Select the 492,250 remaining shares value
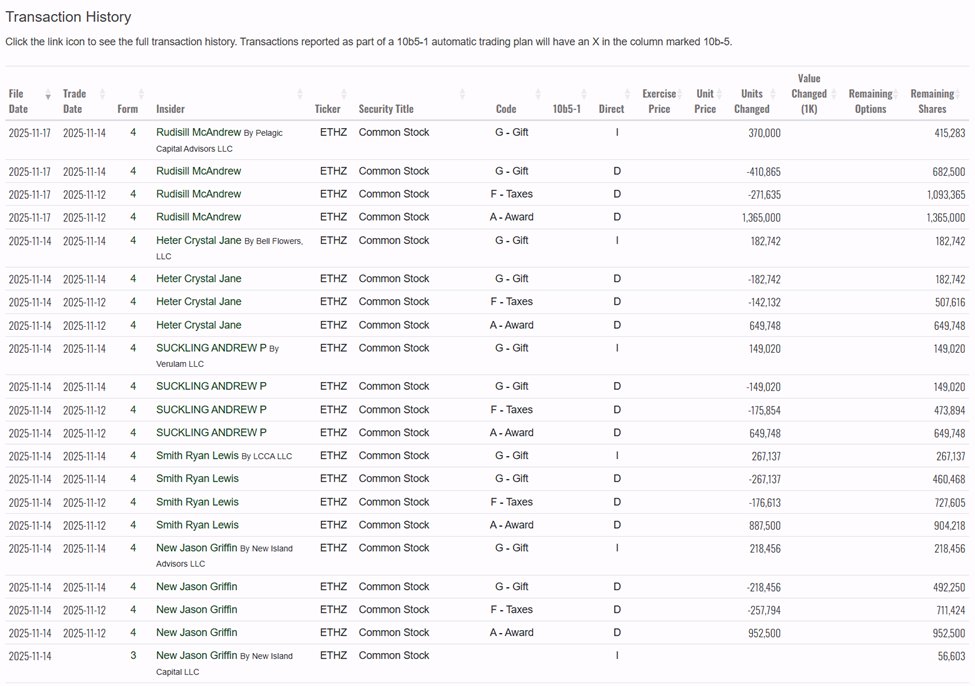The width and height of the screenshot is (975, 686). pos(950,587)
